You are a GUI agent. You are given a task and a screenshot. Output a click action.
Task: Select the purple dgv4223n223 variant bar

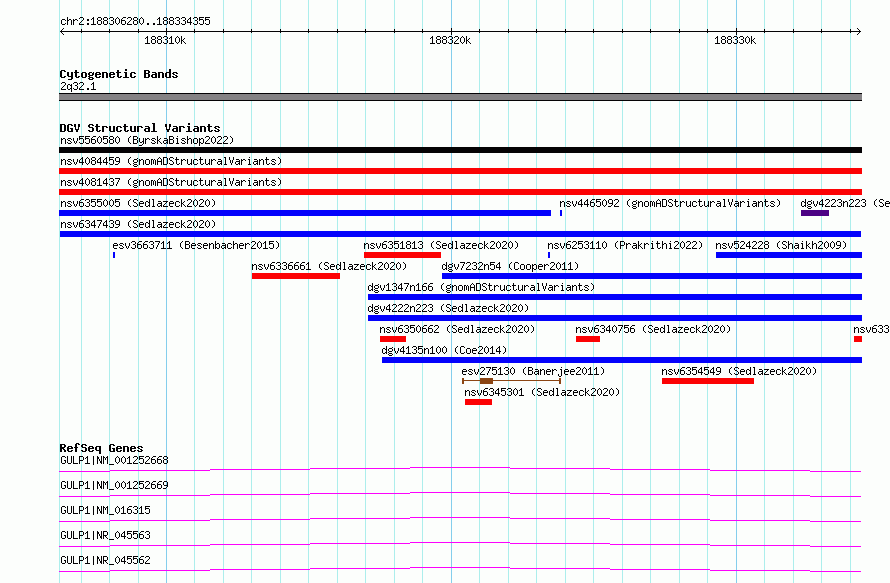pos(815,213)
